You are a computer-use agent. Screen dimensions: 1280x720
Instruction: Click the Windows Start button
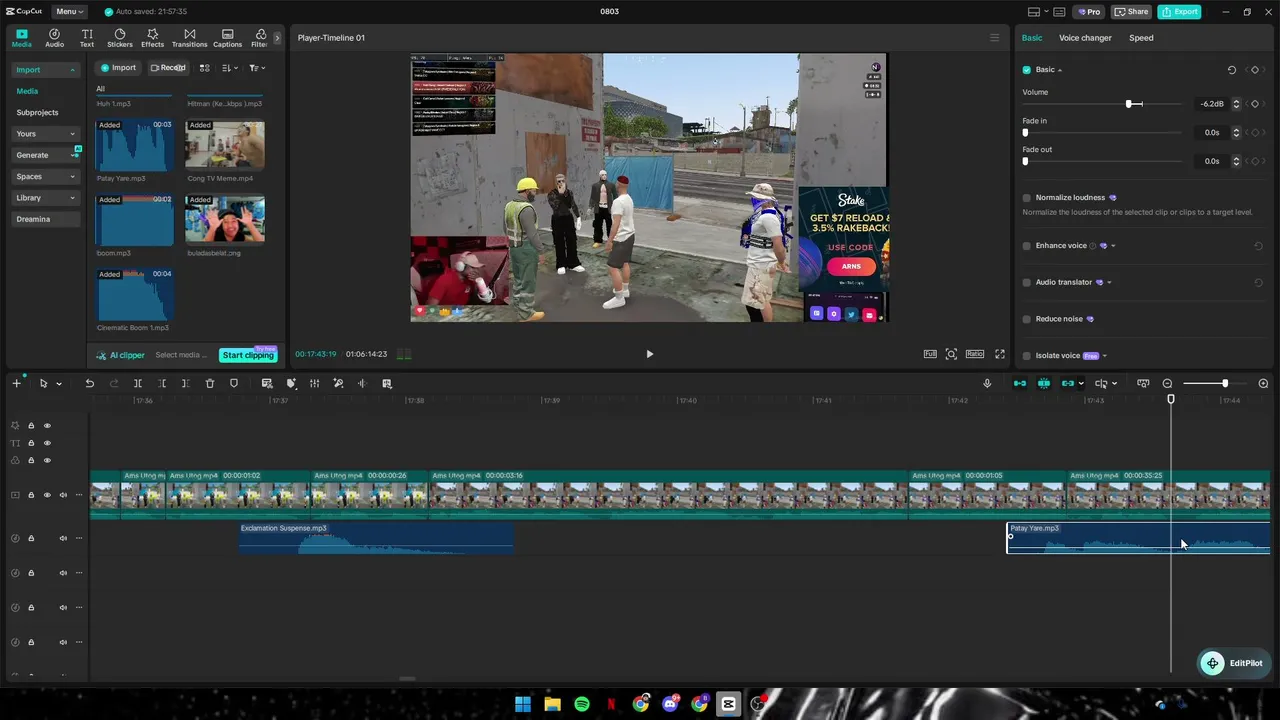tap(523, 704)
